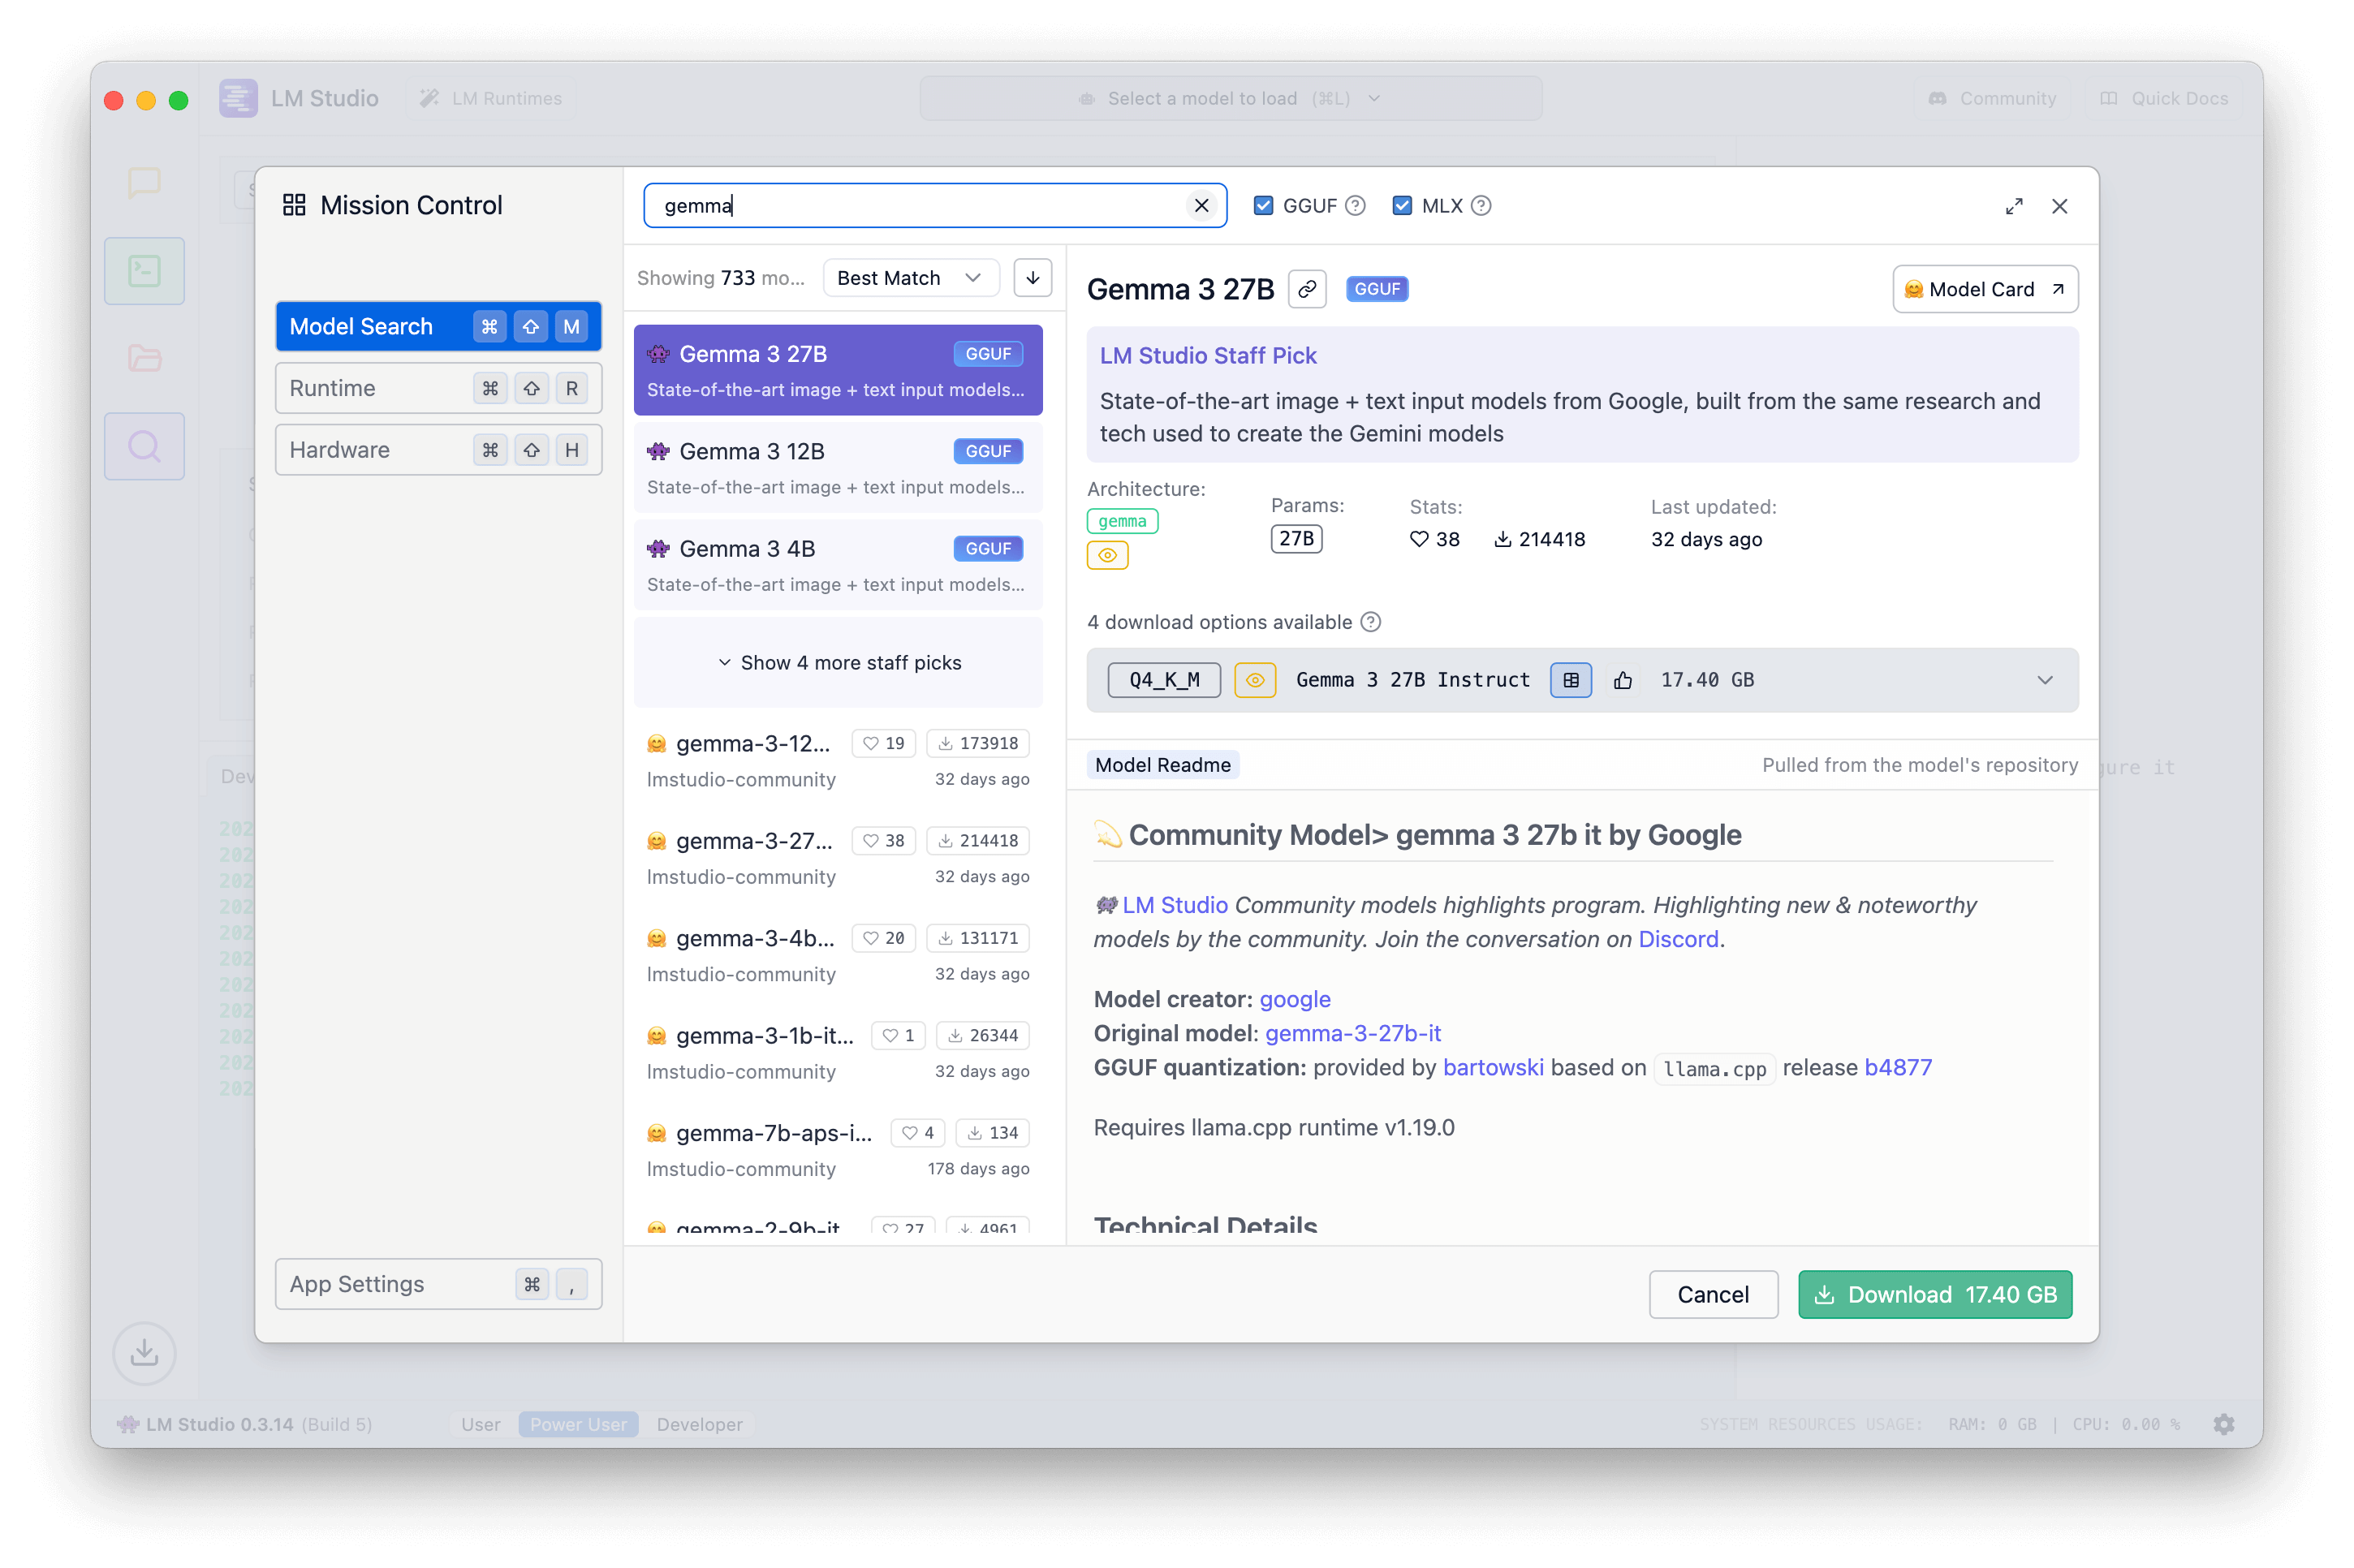2354x1568 pixels.
Task: Open the Community button
Action: coord(1991,98)
